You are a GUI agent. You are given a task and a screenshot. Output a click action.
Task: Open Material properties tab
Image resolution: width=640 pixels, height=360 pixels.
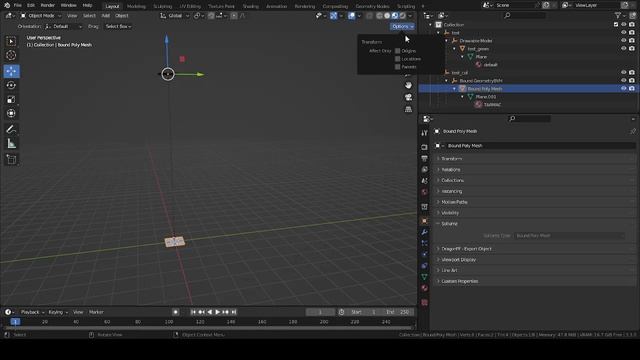pyautogui.click(x=424, y=288)
